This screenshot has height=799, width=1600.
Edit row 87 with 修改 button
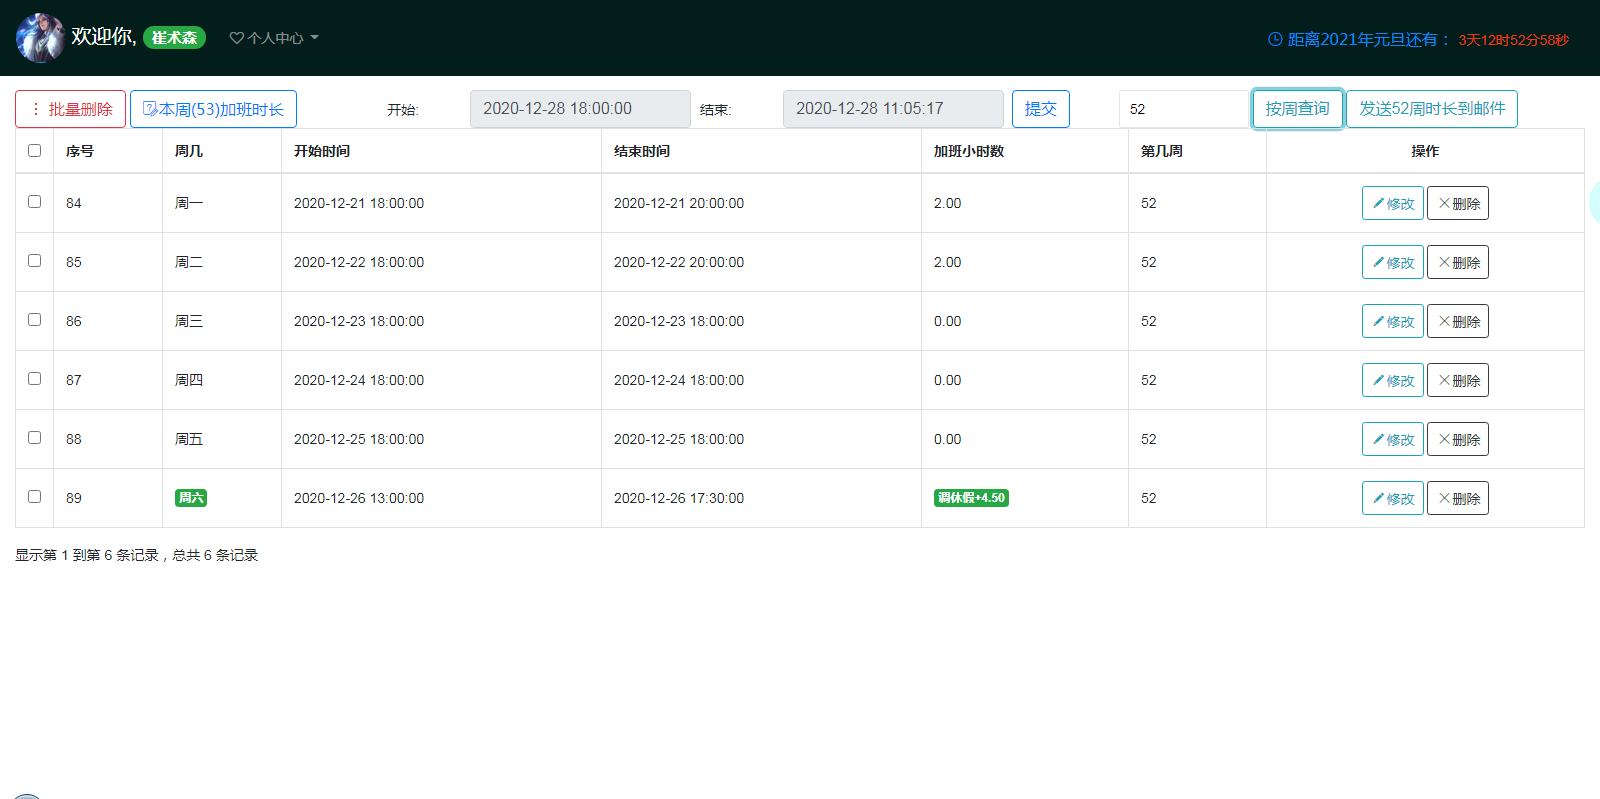[1393, 380]
